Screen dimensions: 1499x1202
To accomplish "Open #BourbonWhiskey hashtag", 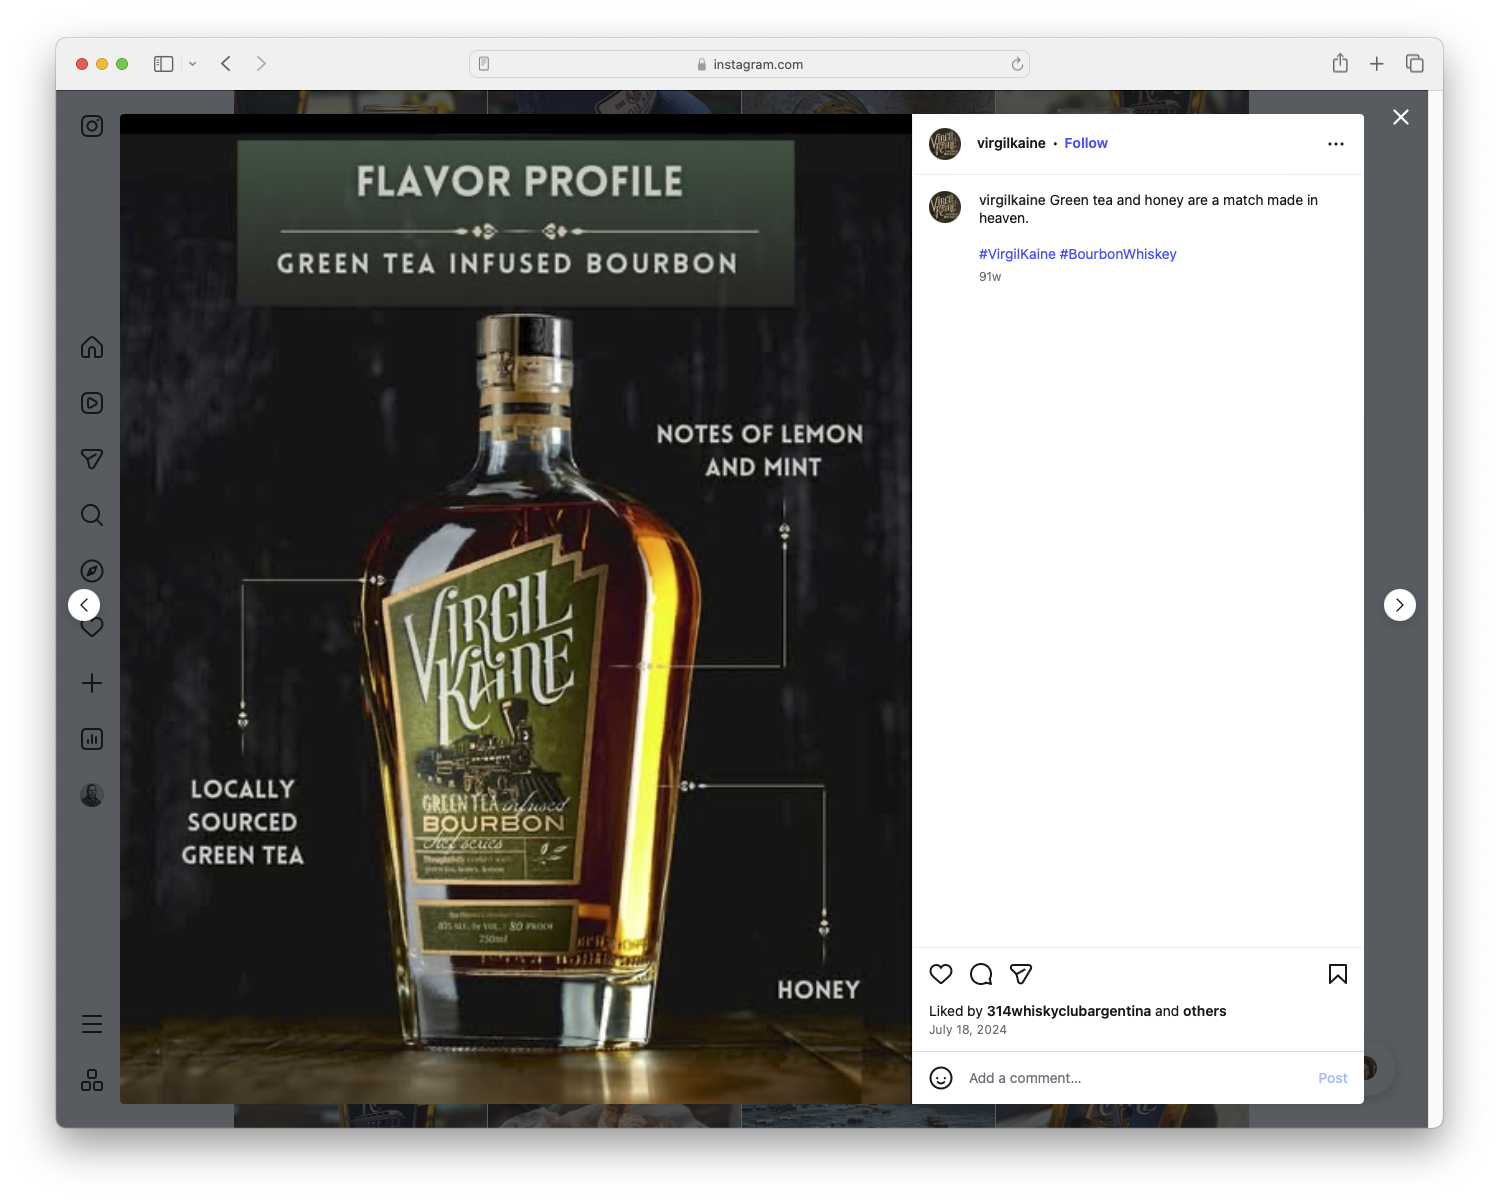I will (x=1118, y=254).
